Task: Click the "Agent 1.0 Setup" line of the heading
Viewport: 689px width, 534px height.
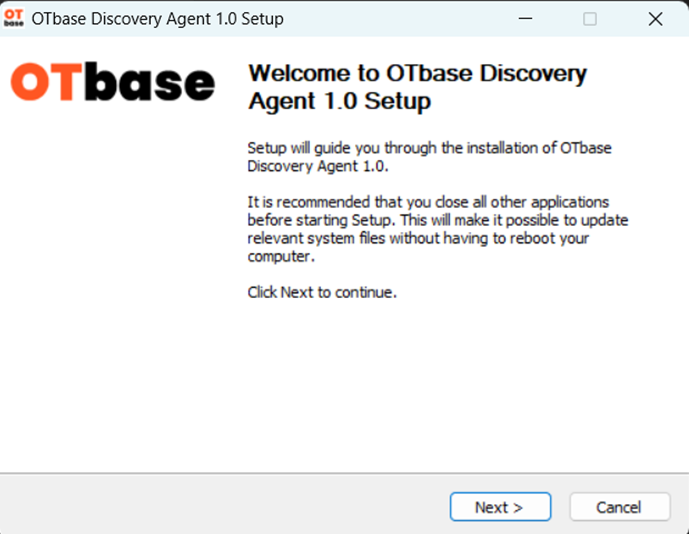Action: (x=339, y=101)
